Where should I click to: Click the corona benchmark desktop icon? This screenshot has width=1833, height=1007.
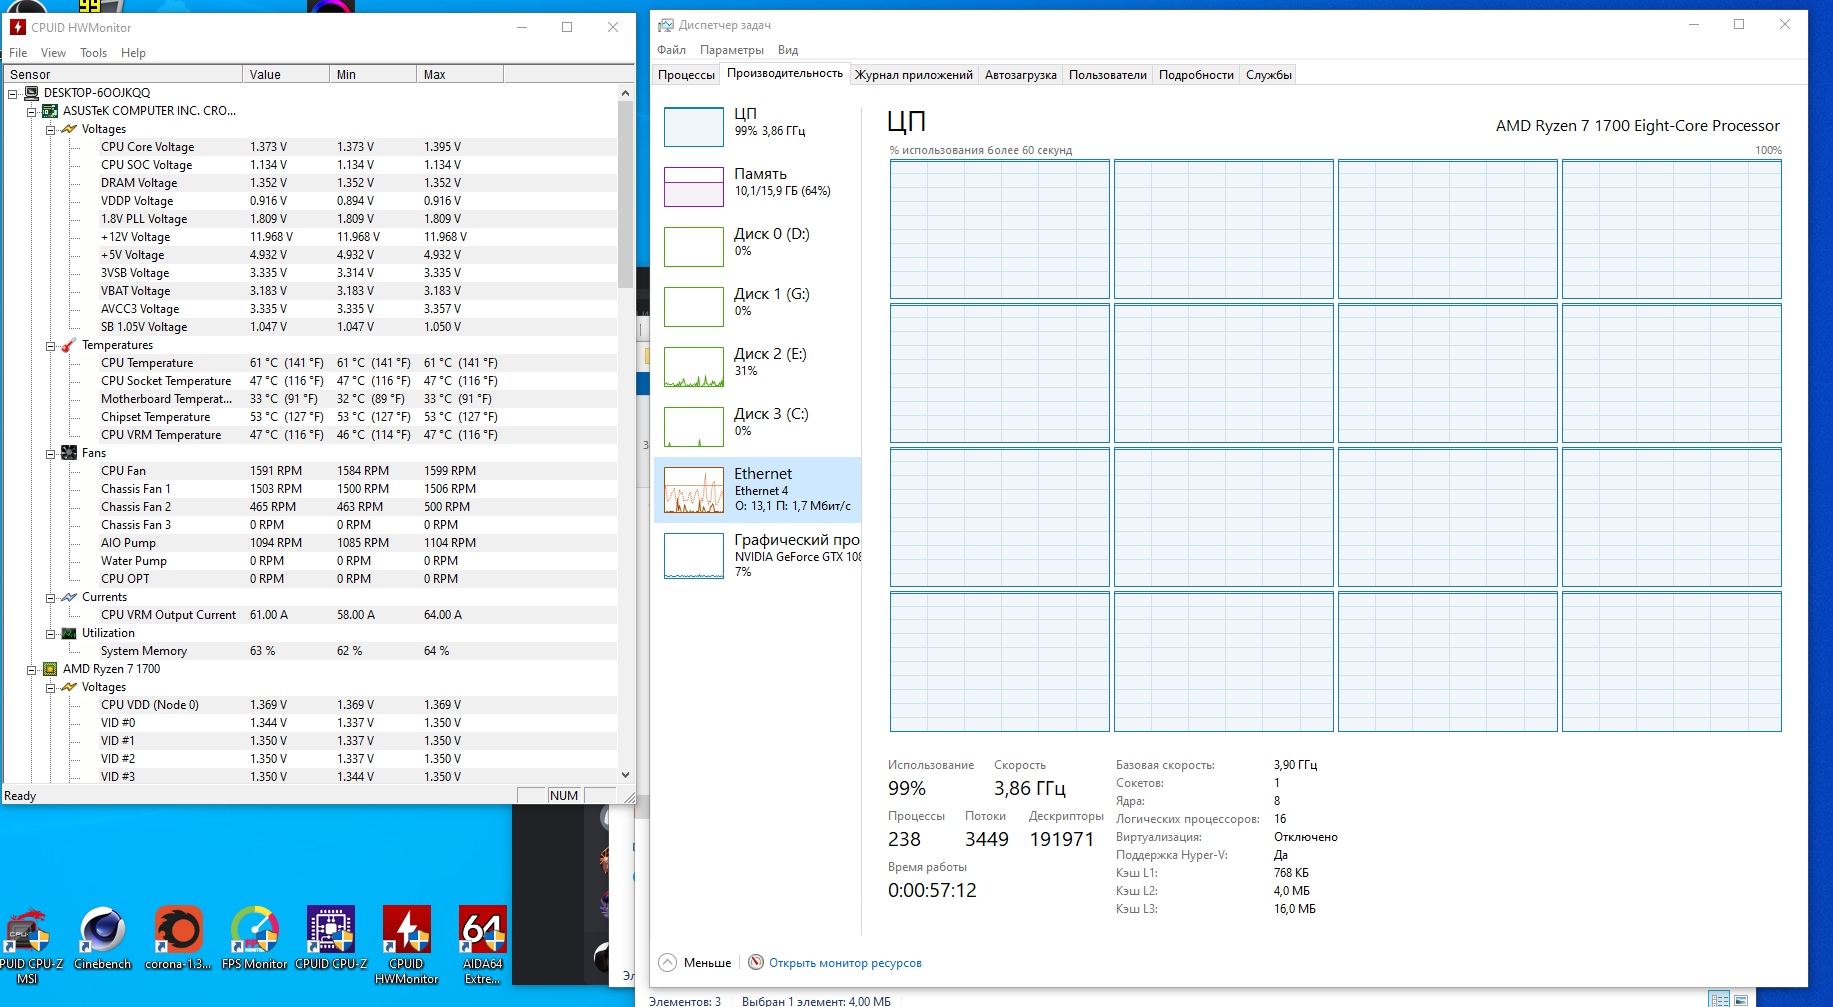[x=178, y=932]
